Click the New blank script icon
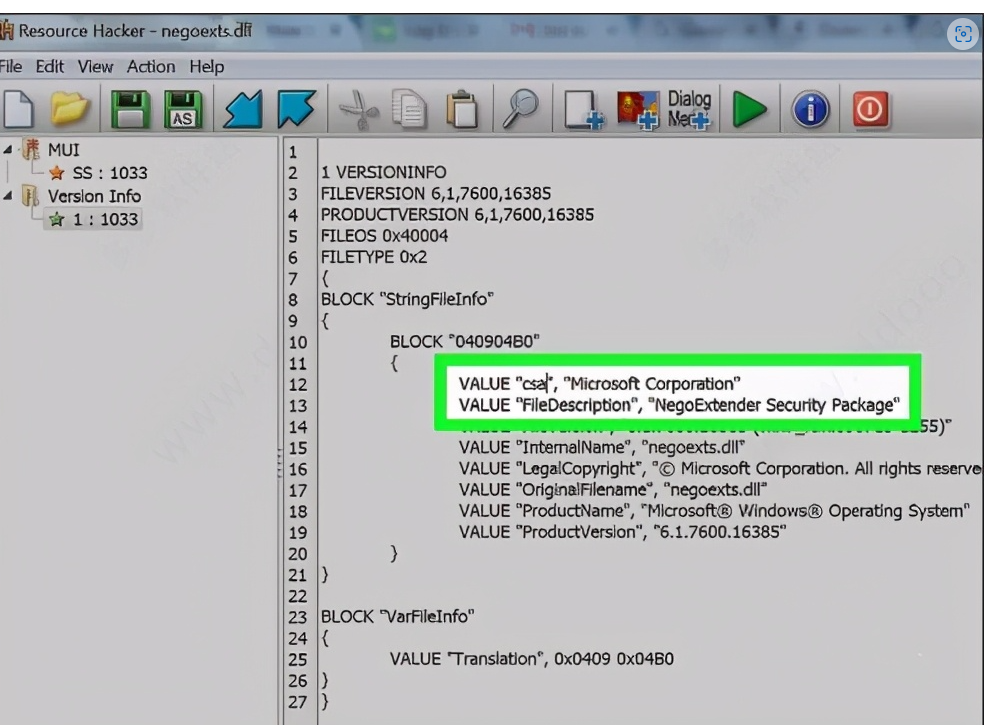This screenshot has width=991, height=725. [x=22, y=110]
